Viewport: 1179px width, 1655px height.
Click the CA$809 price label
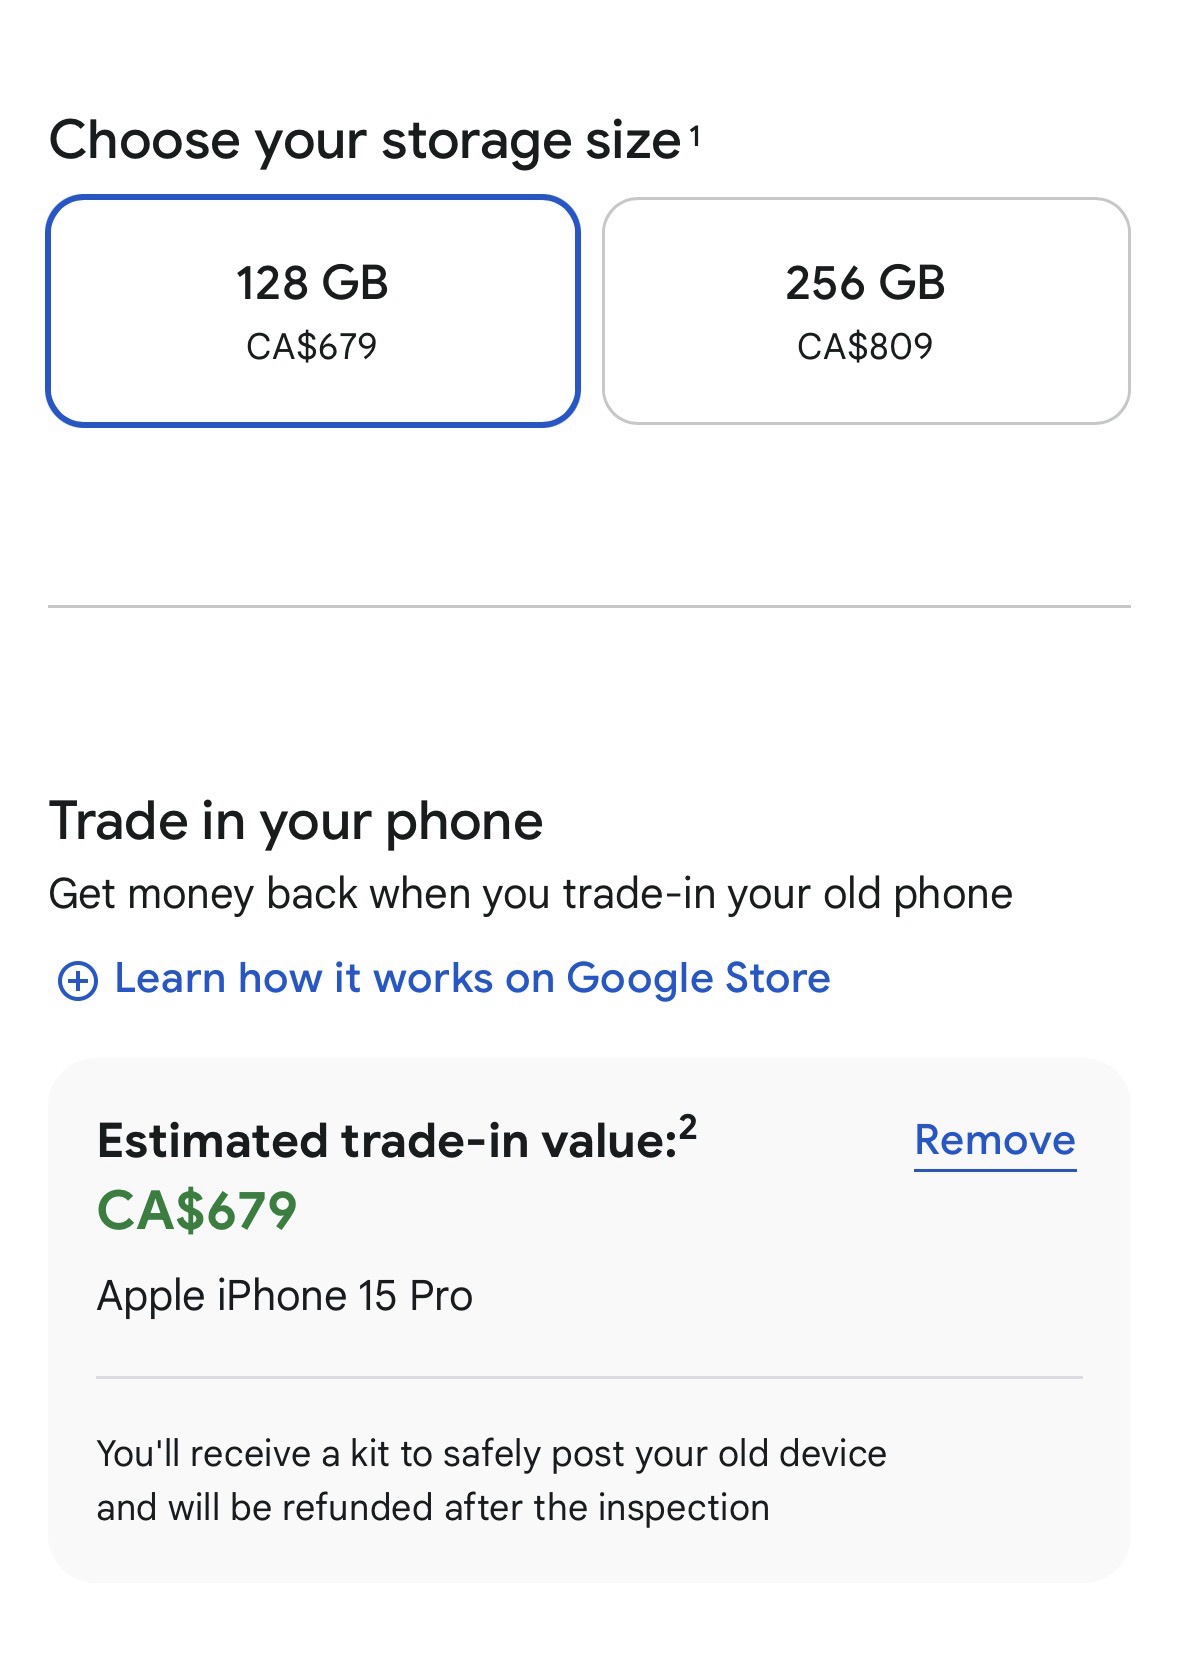tap(865, 347)
